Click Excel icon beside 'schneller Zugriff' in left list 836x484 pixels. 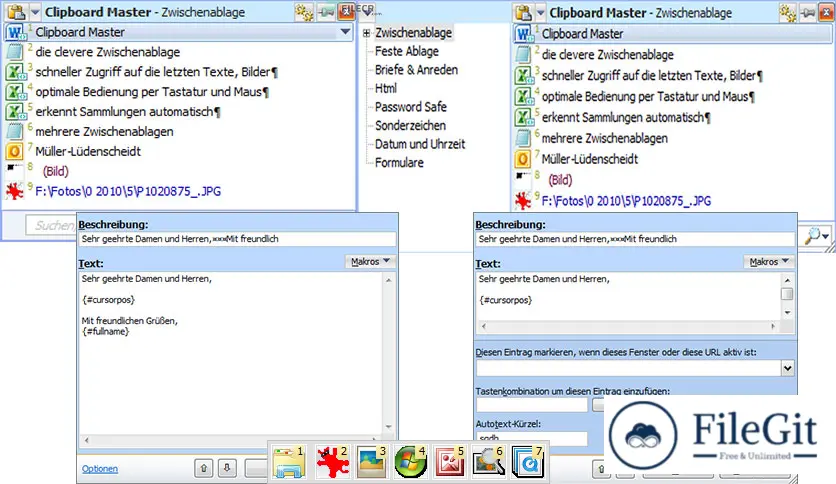15,72
